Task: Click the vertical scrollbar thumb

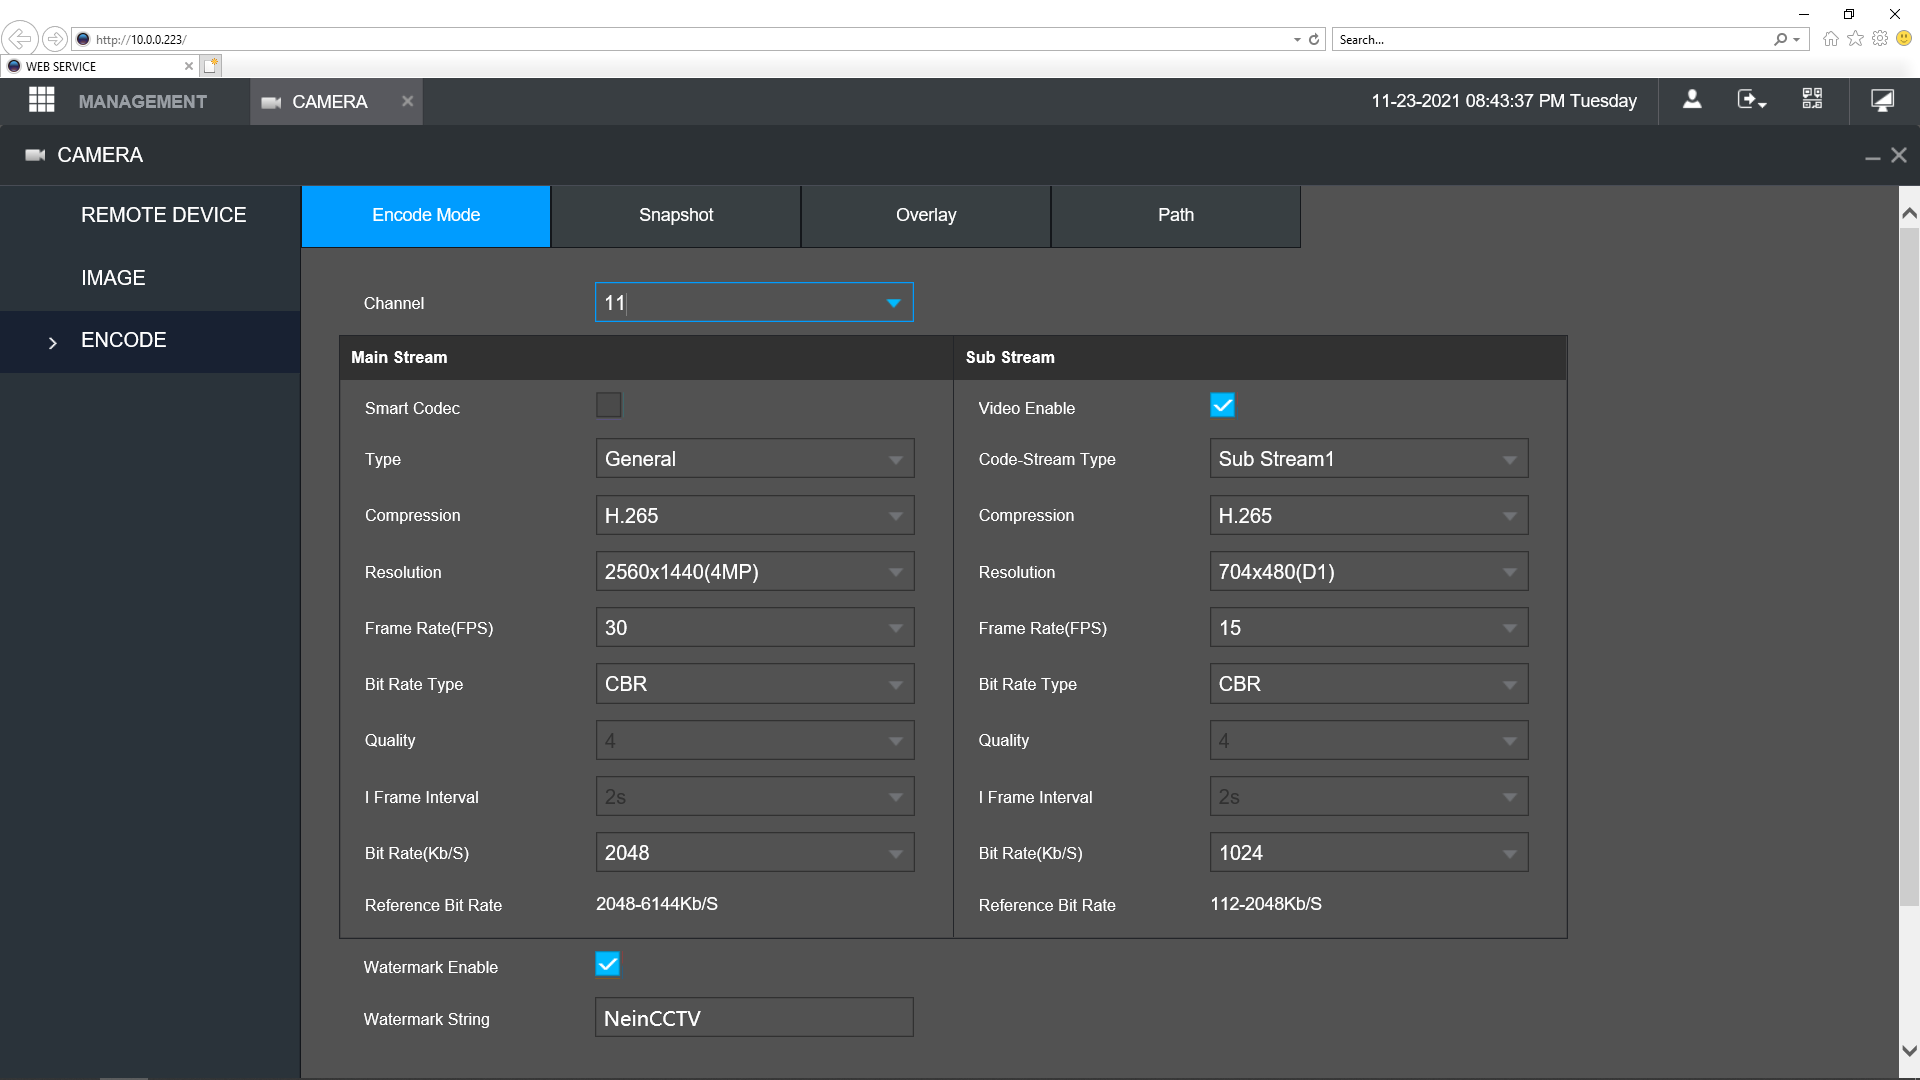Action: 1909,567
